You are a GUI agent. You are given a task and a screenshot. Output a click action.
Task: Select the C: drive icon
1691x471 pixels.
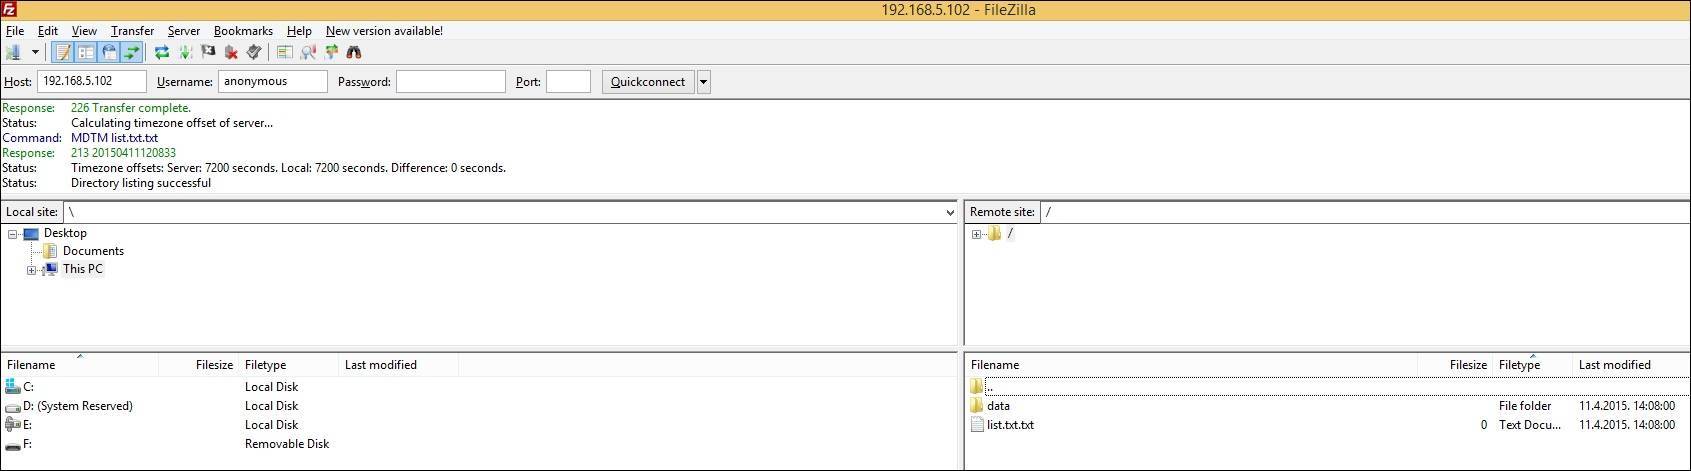tap(12, 387)
